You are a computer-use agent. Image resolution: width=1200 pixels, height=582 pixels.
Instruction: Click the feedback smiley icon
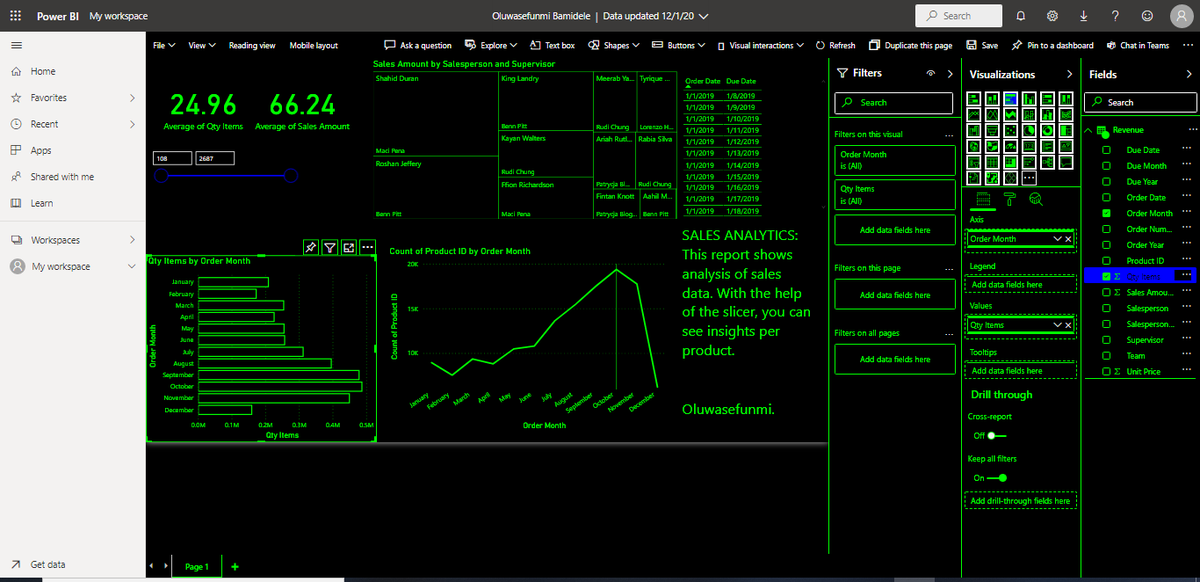pos(1147,16)
